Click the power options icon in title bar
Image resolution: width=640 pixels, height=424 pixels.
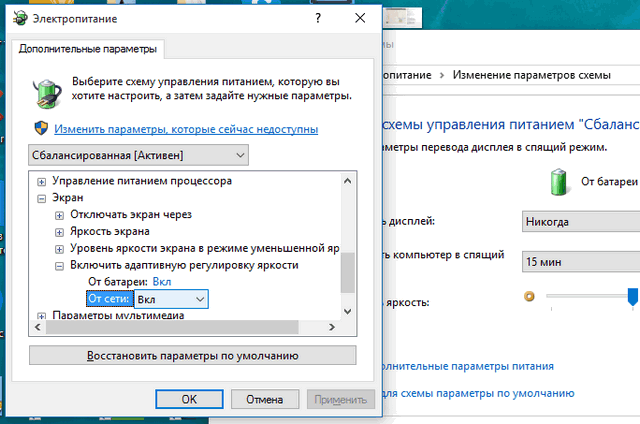tap(20, 18)
